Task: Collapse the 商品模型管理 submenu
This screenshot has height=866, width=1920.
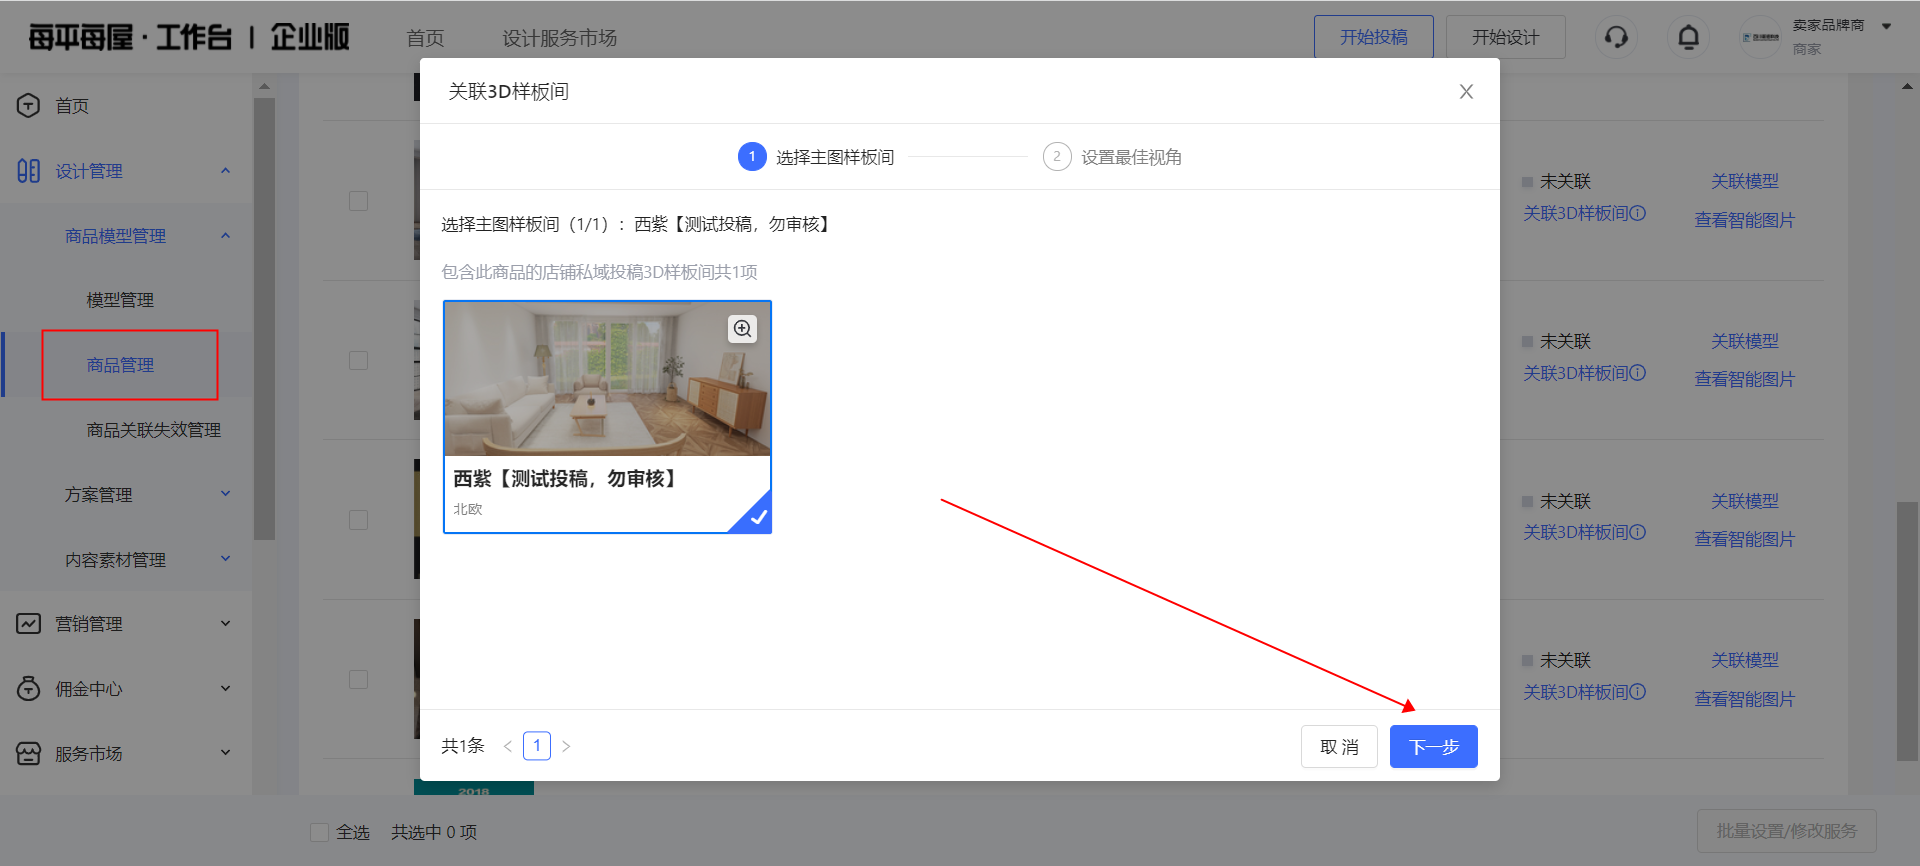Action: click(x=226, y=236)
